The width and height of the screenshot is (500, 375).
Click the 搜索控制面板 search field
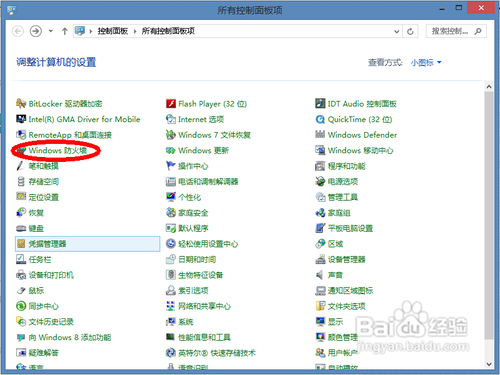coord(456,31)
